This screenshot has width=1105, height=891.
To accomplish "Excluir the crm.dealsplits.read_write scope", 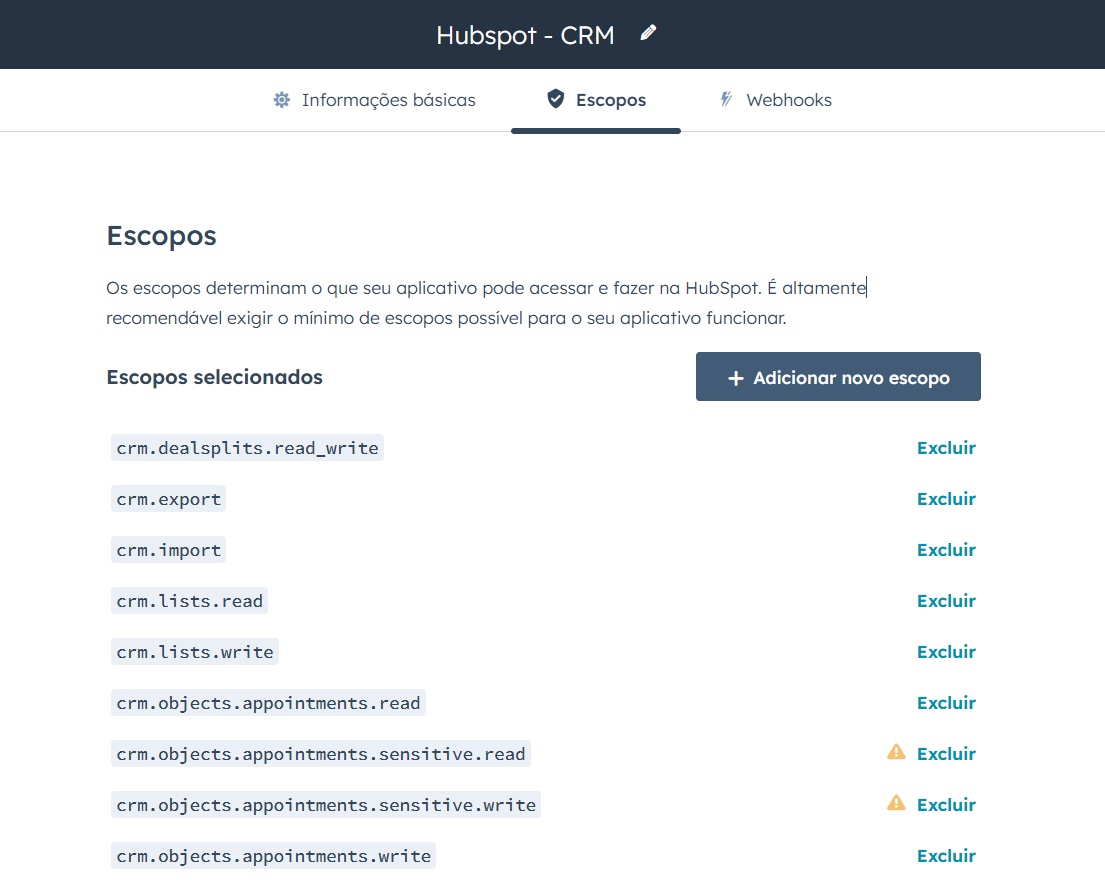I will click(x=945, y=448).
